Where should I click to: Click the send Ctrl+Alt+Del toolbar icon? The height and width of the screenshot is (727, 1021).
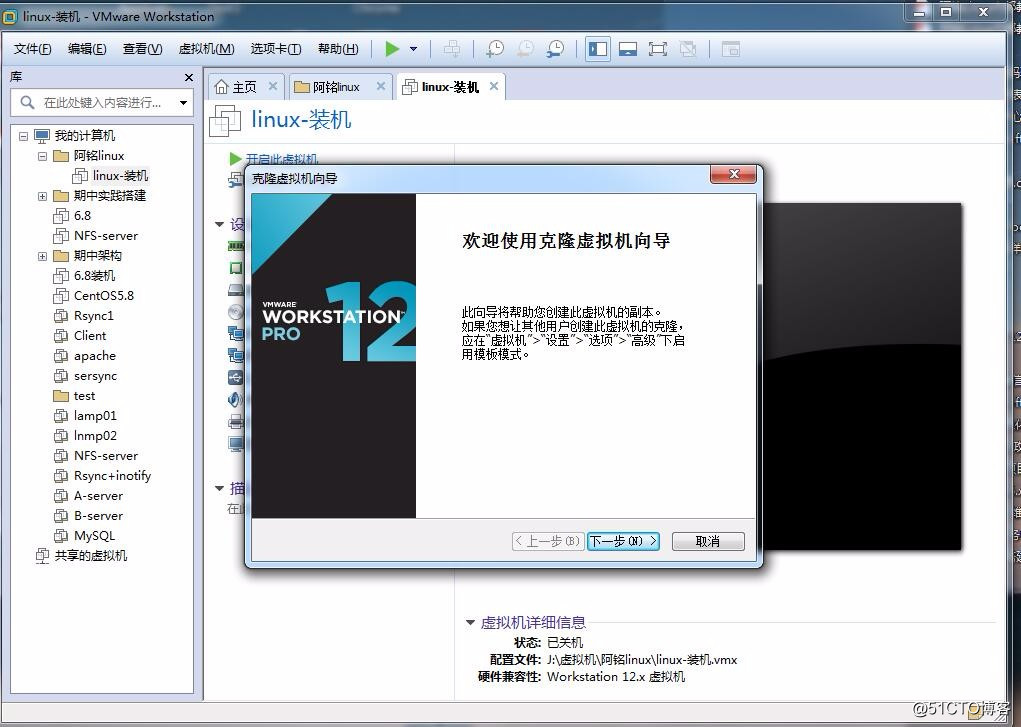coord(451,49)
